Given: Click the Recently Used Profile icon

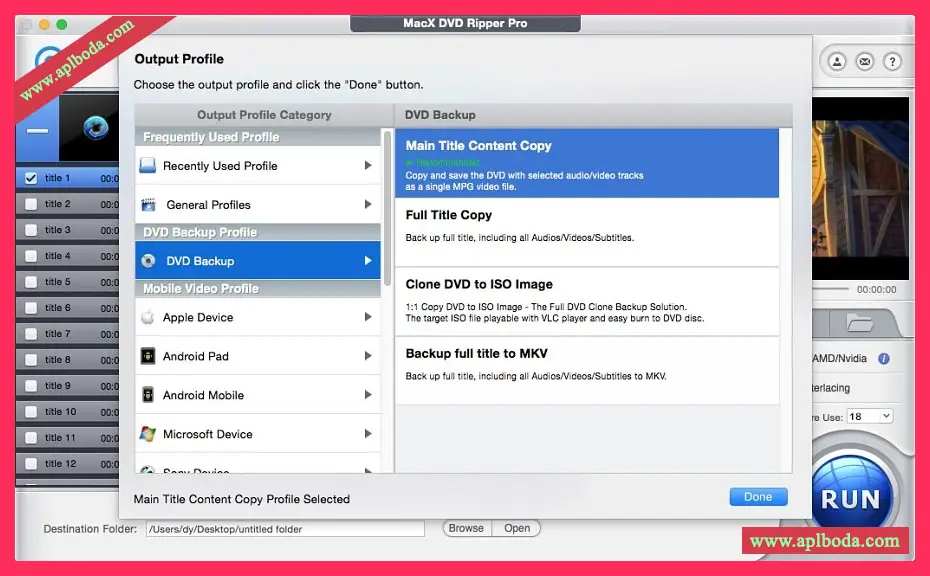Looking at the screenshot, I should coord(148,166).
